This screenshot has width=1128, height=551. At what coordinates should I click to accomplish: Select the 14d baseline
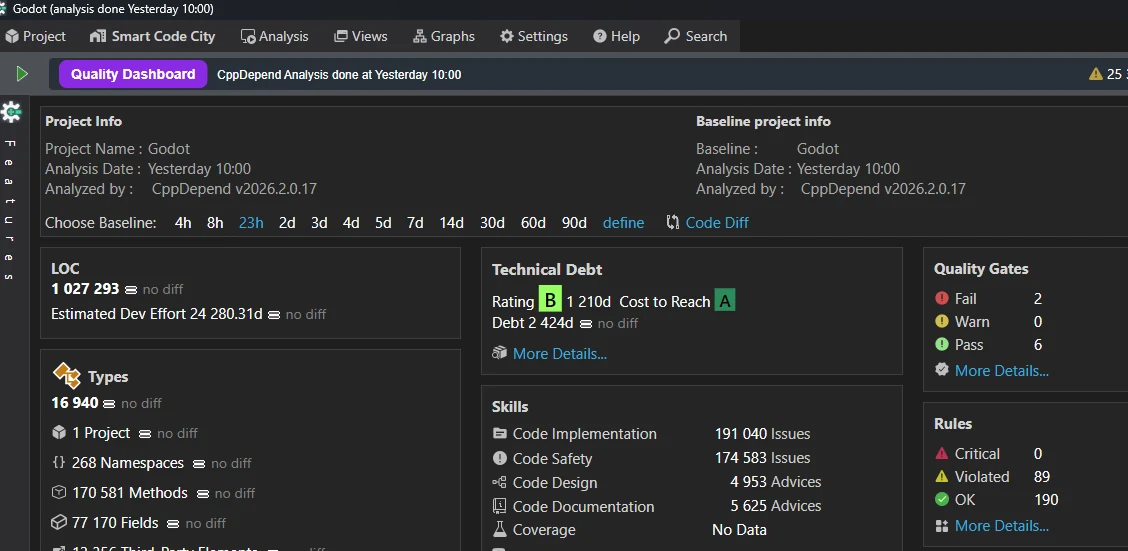pos(452,223)
